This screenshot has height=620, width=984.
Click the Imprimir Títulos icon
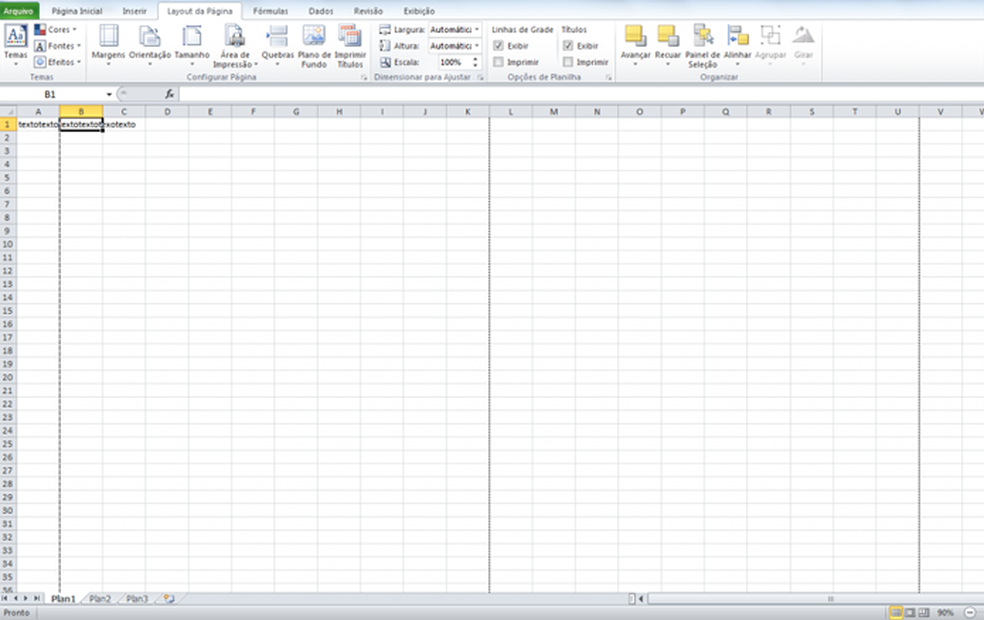click(x=350, y=37)
